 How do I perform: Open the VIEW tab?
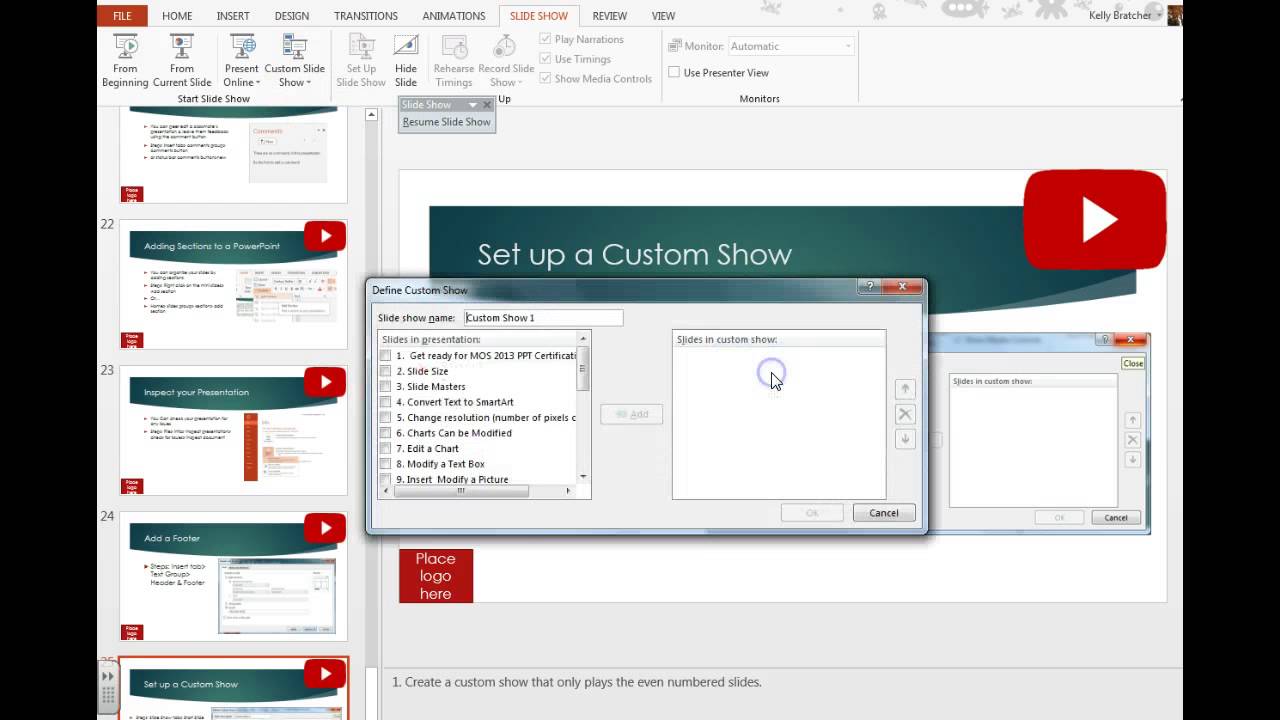663,16
